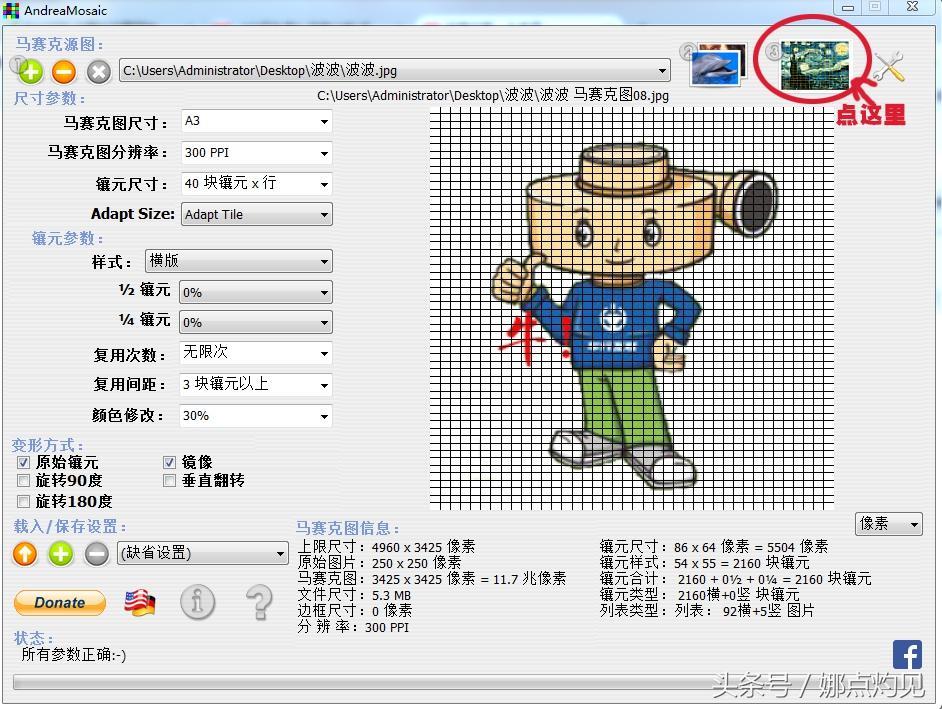The height and width of the screenshot is (709, 942).
Task: Open the 300 PPI resolution dropdown
Action: click(x=256, y=153)
